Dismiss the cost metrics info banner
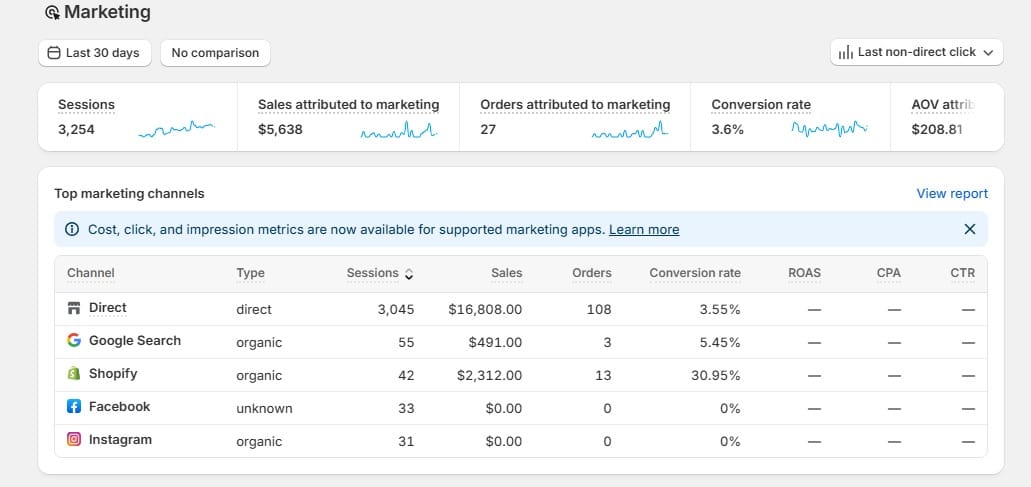 tap(970, 229)
